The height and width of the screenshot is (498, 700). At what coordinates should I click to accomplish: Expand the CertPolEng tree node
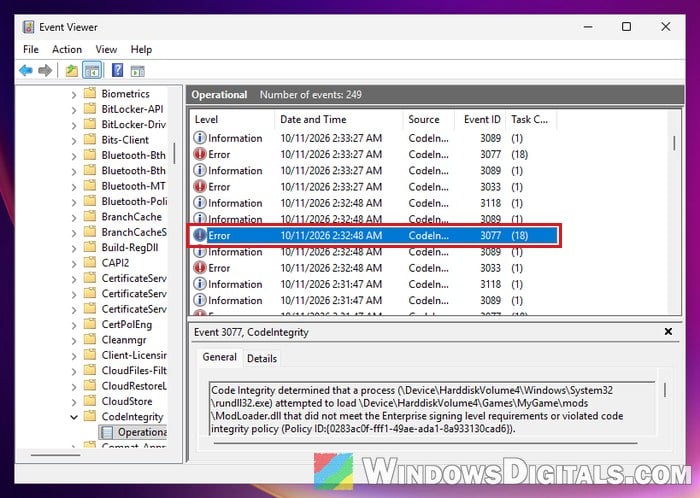[74, 325]
